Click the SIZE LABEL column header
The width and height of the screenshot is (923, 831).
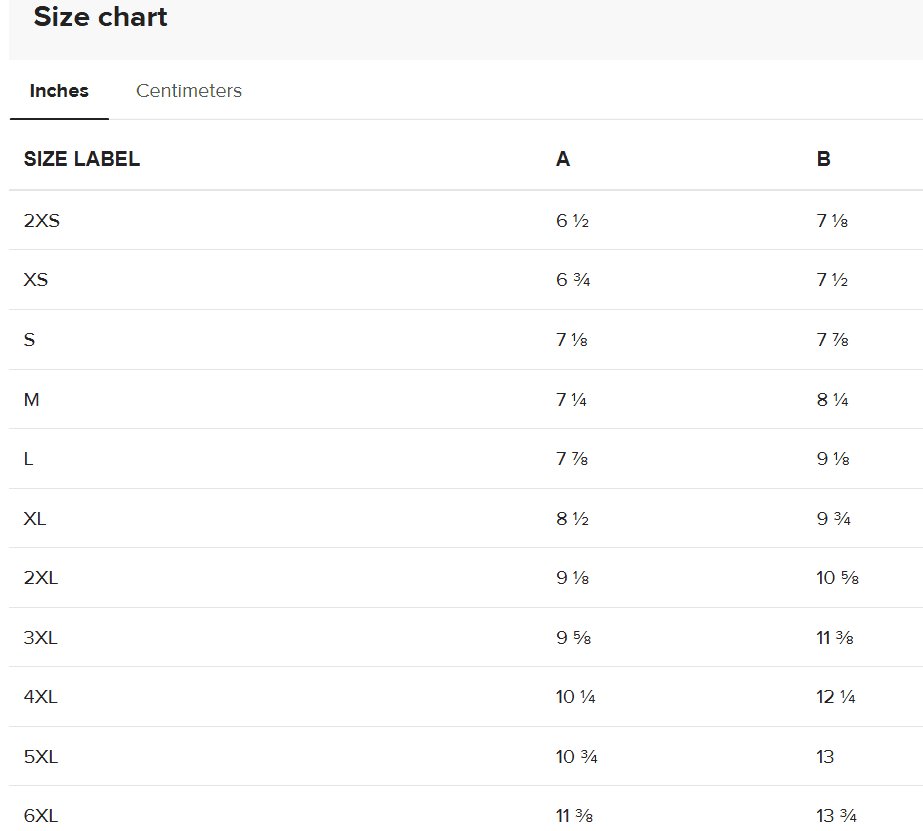tap(82, 159)
